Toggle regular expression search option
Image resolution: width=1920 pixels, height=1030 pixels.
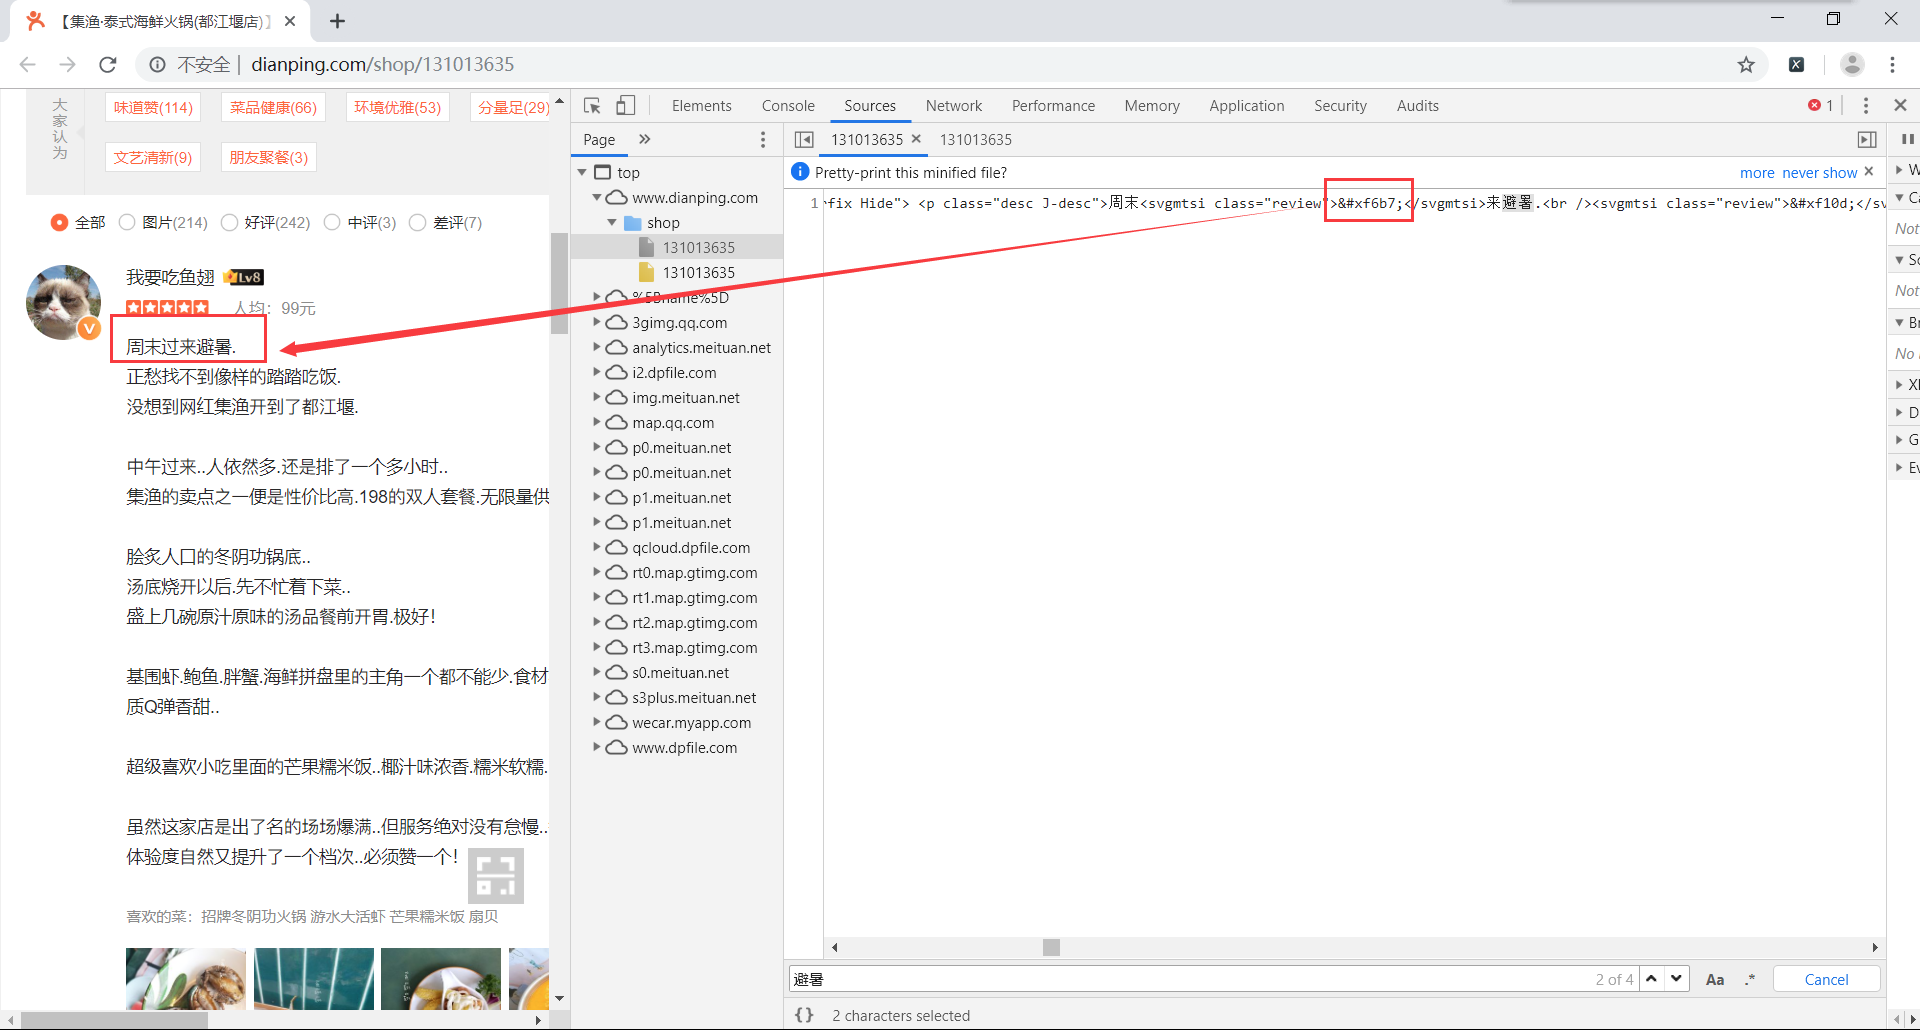(1749, 980)
